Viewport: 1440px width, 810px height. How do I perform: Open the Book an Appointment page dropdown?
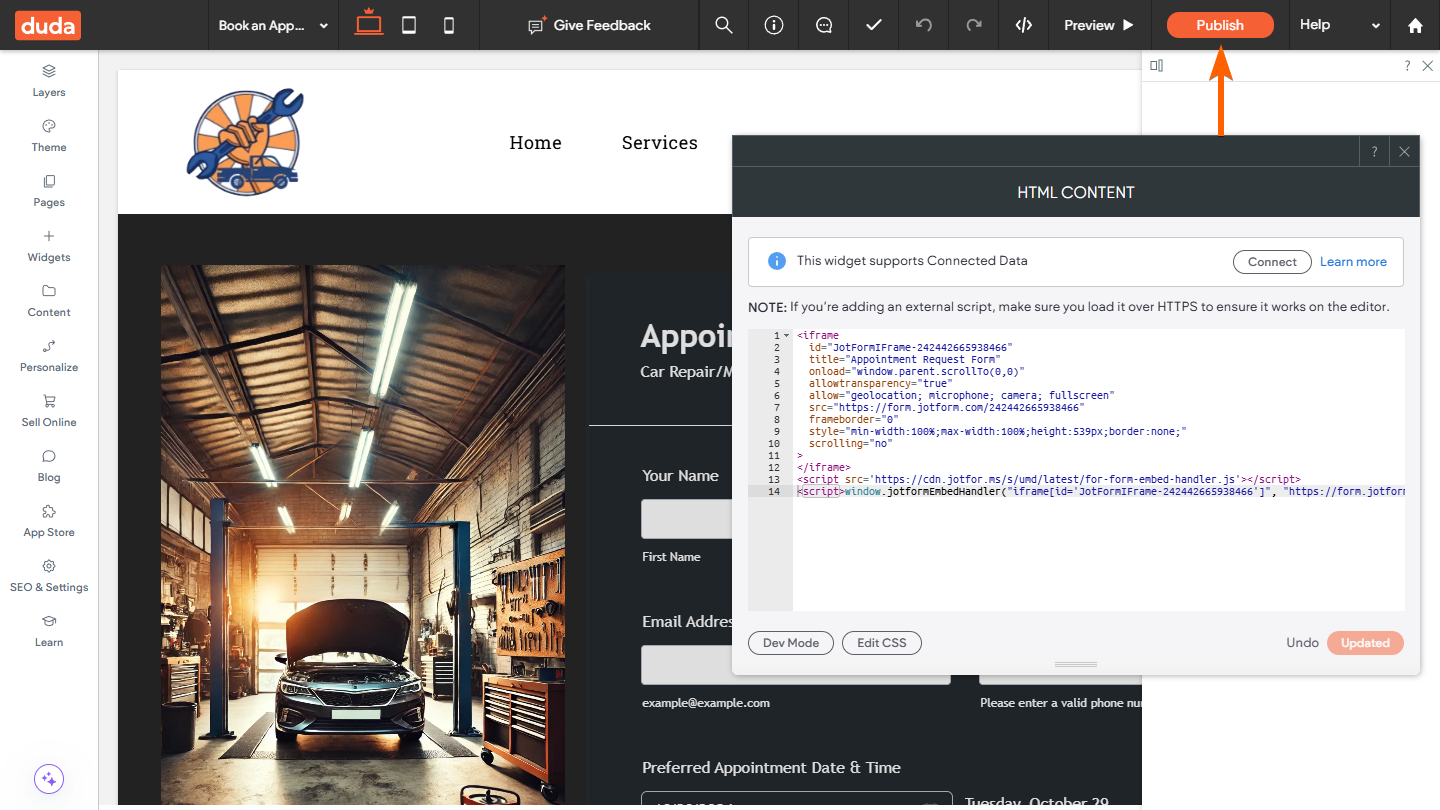tap(273, 25)
